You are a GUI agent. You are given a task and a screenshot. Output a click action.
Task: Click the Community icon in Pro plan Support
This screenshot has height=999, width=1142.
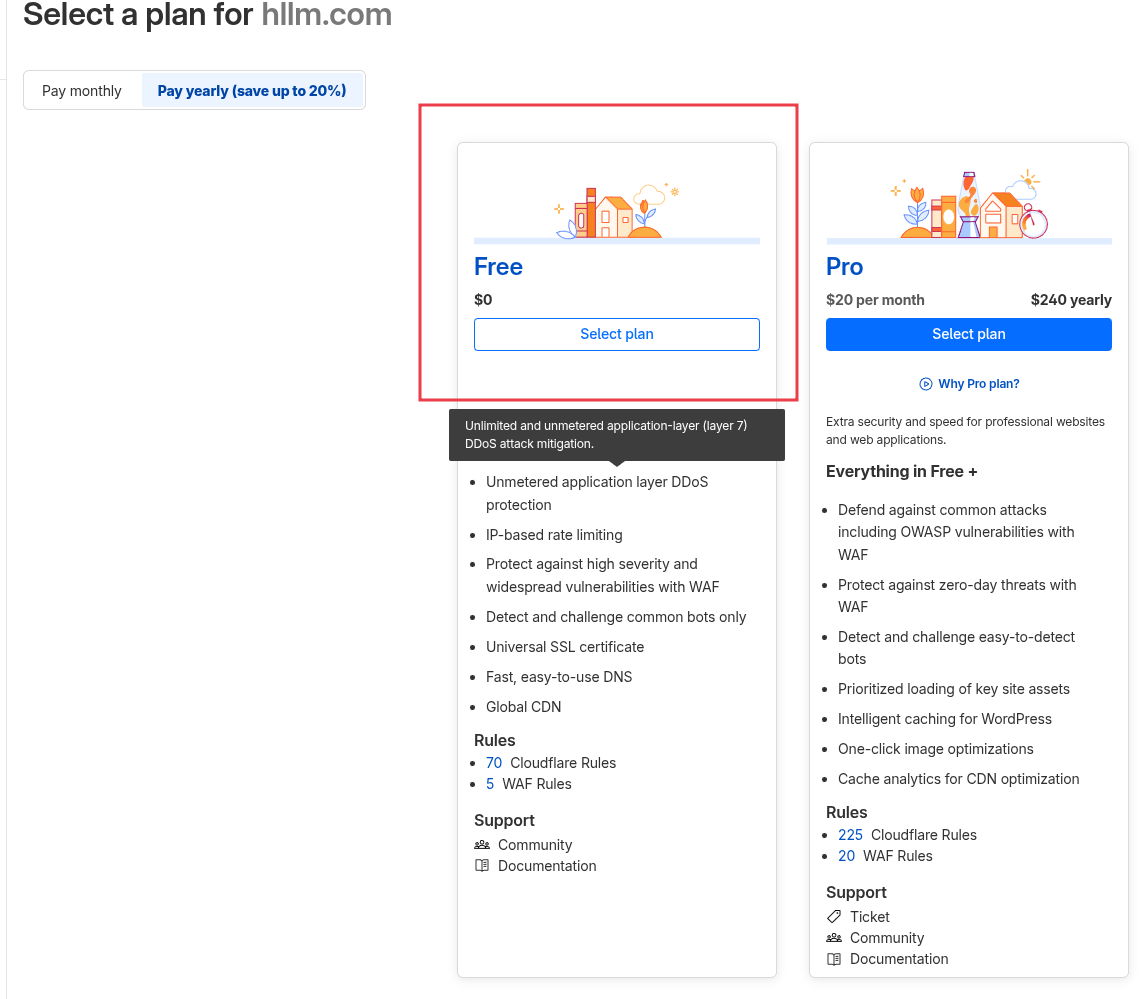834,937
